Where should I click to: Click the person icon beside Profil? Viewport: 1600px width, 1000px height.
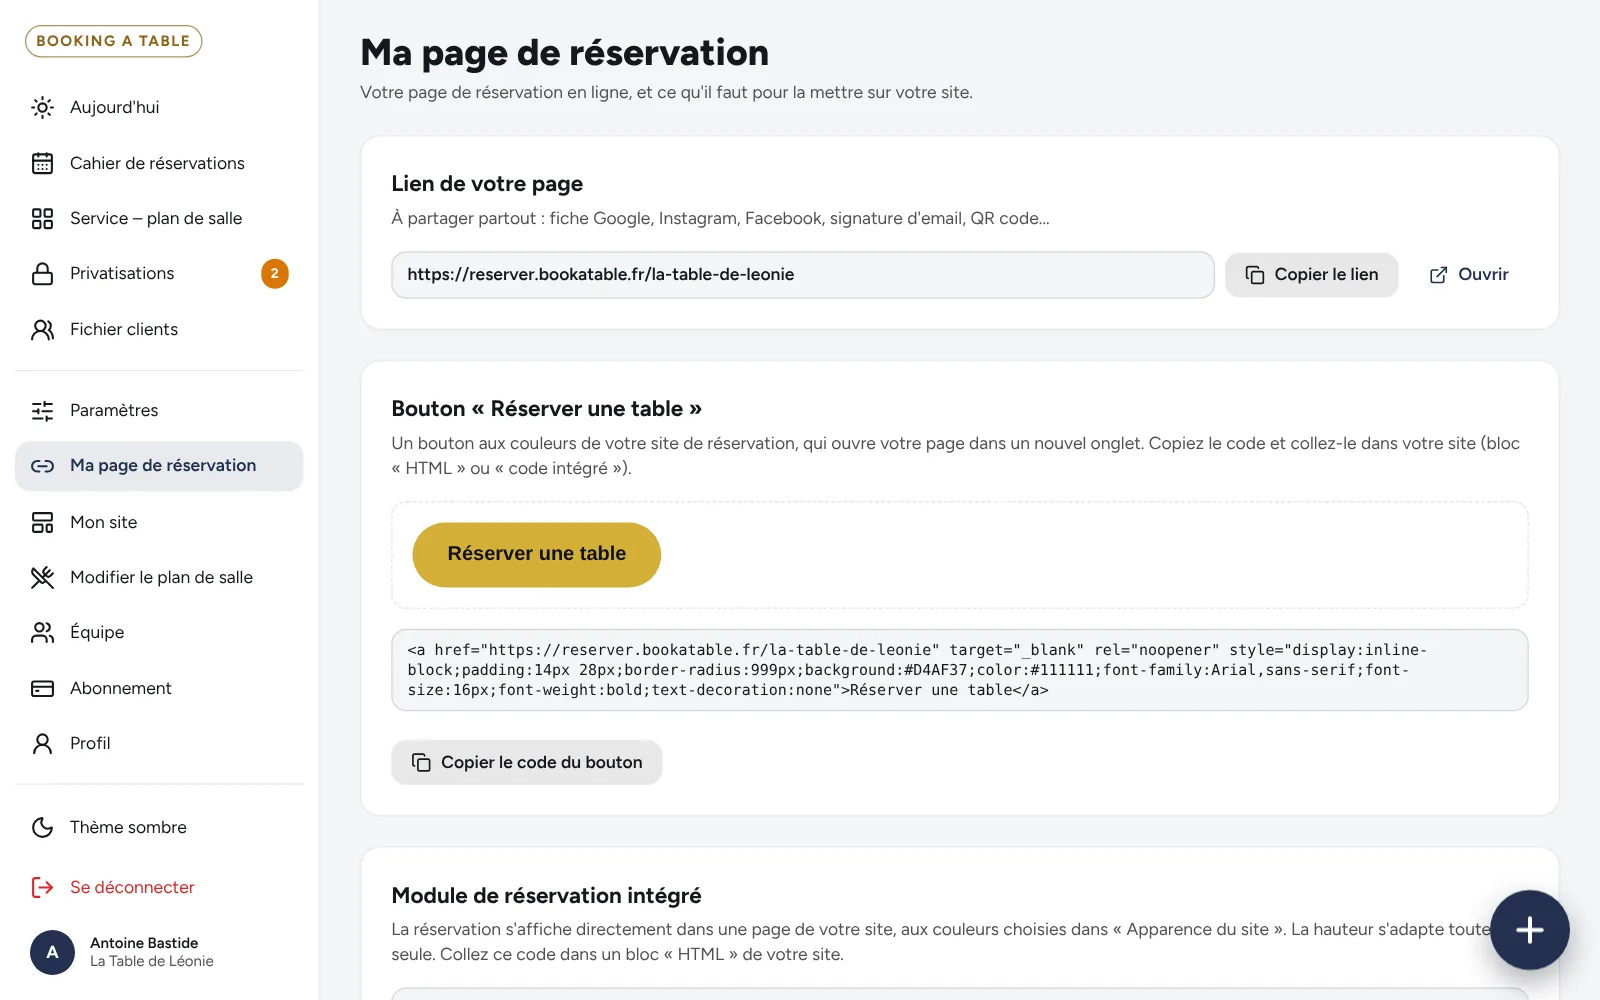point(42,743)
